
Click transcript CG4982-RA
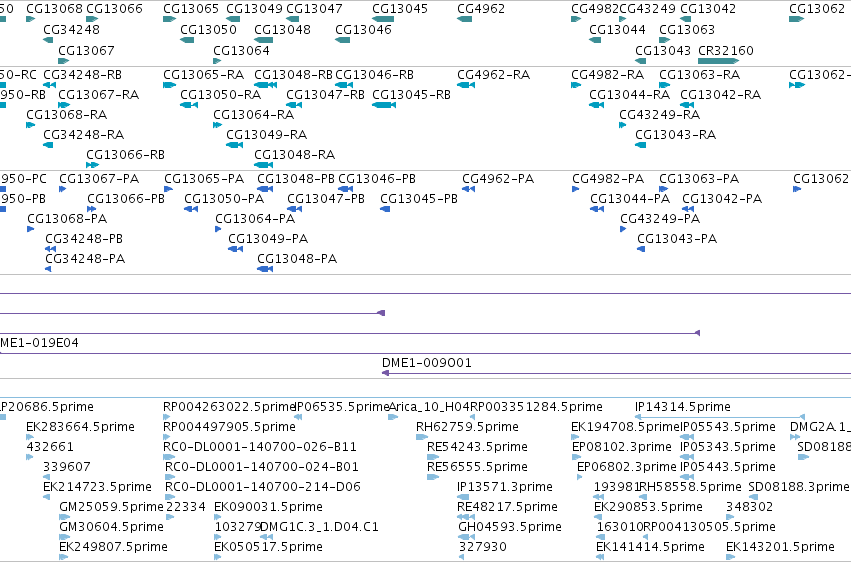607,75
